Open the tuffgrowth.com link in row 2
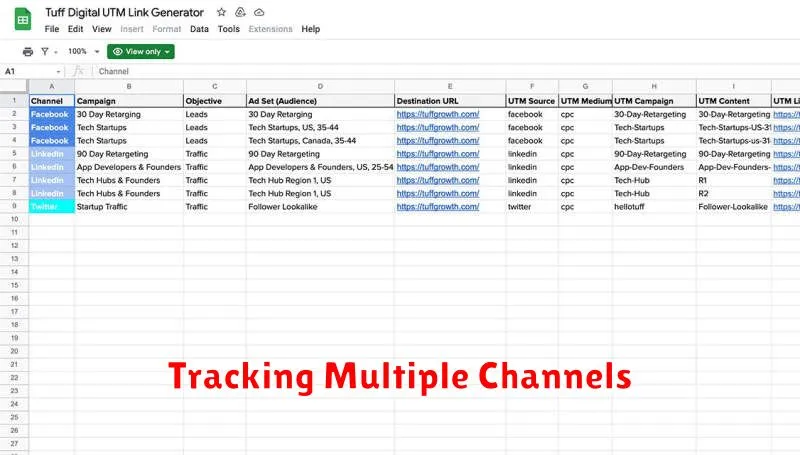This screenshot has height=455, width=800. [x=438, y=115]
